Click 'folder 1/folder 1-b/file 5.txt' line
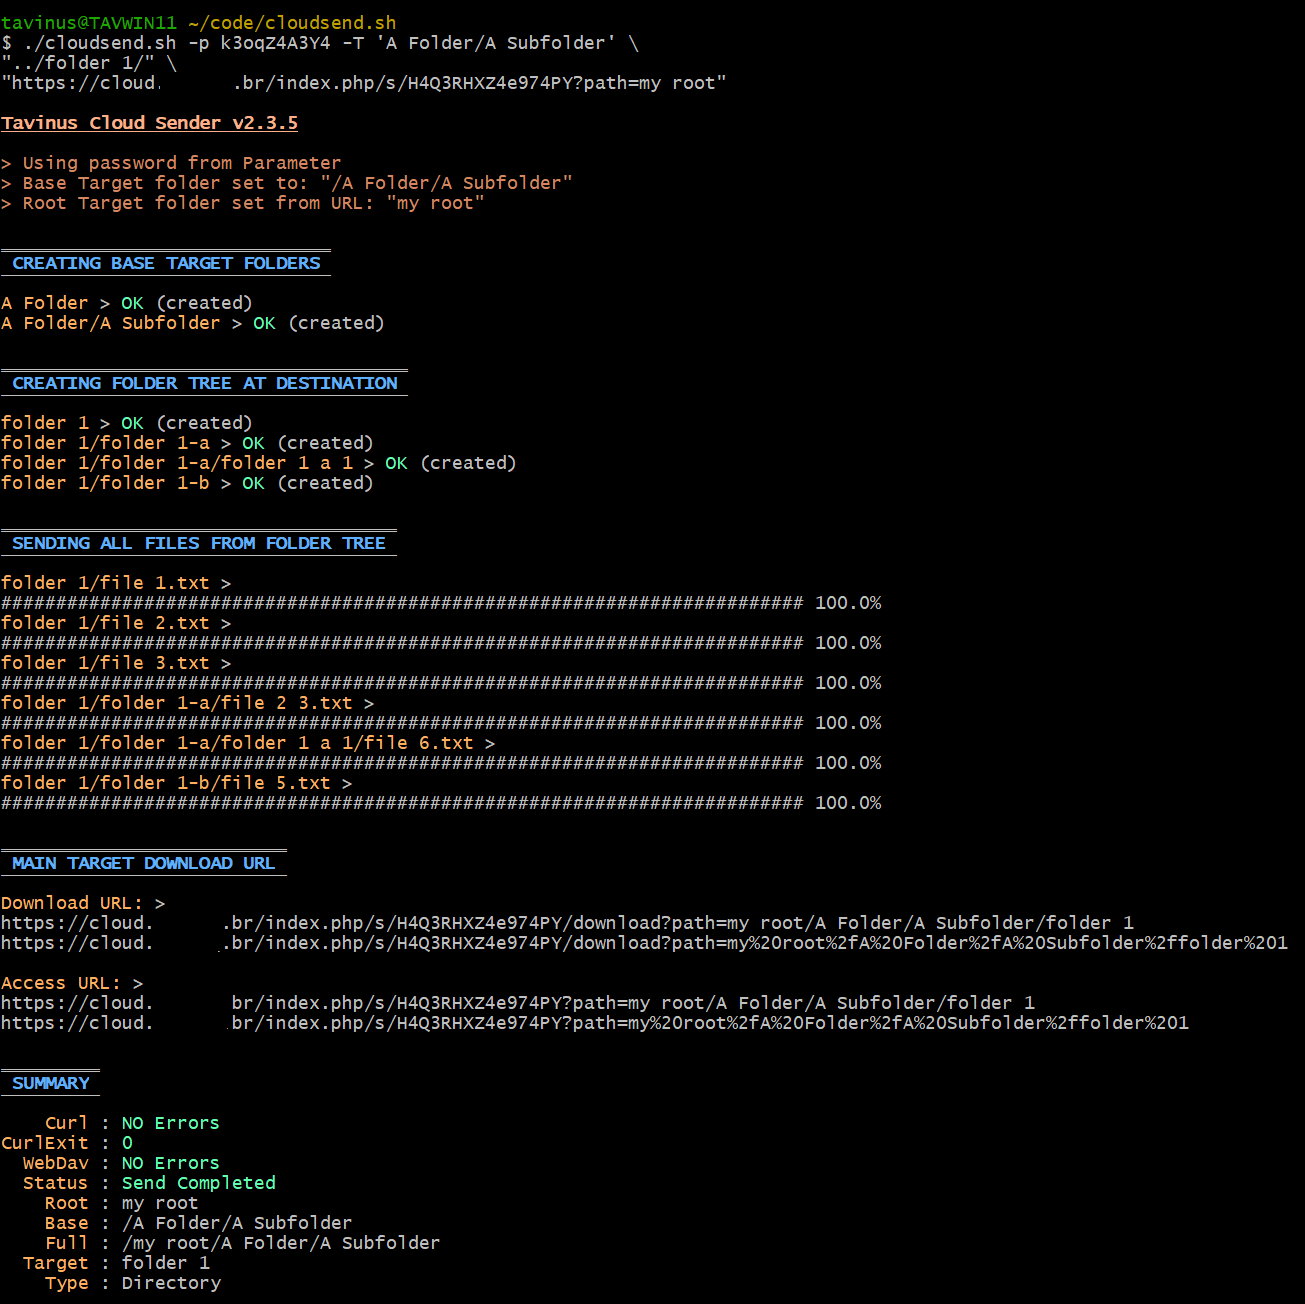Viewport: 1305px width, 1304px height. (x=177, y=783)
